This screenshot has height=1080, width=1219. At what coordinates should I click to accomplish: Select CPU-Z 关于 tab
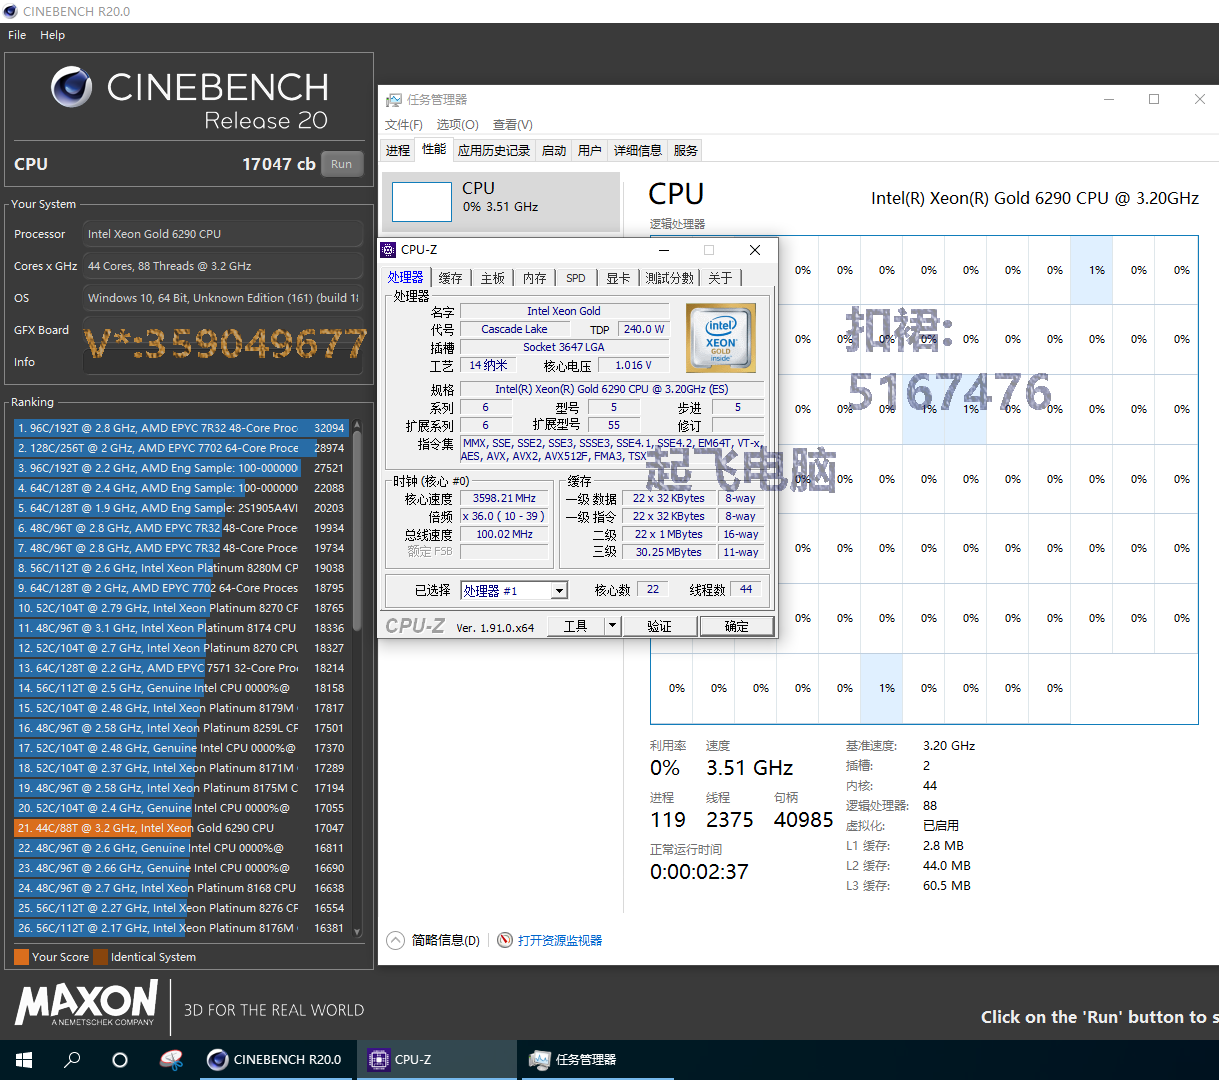click(x=721, y=278)
